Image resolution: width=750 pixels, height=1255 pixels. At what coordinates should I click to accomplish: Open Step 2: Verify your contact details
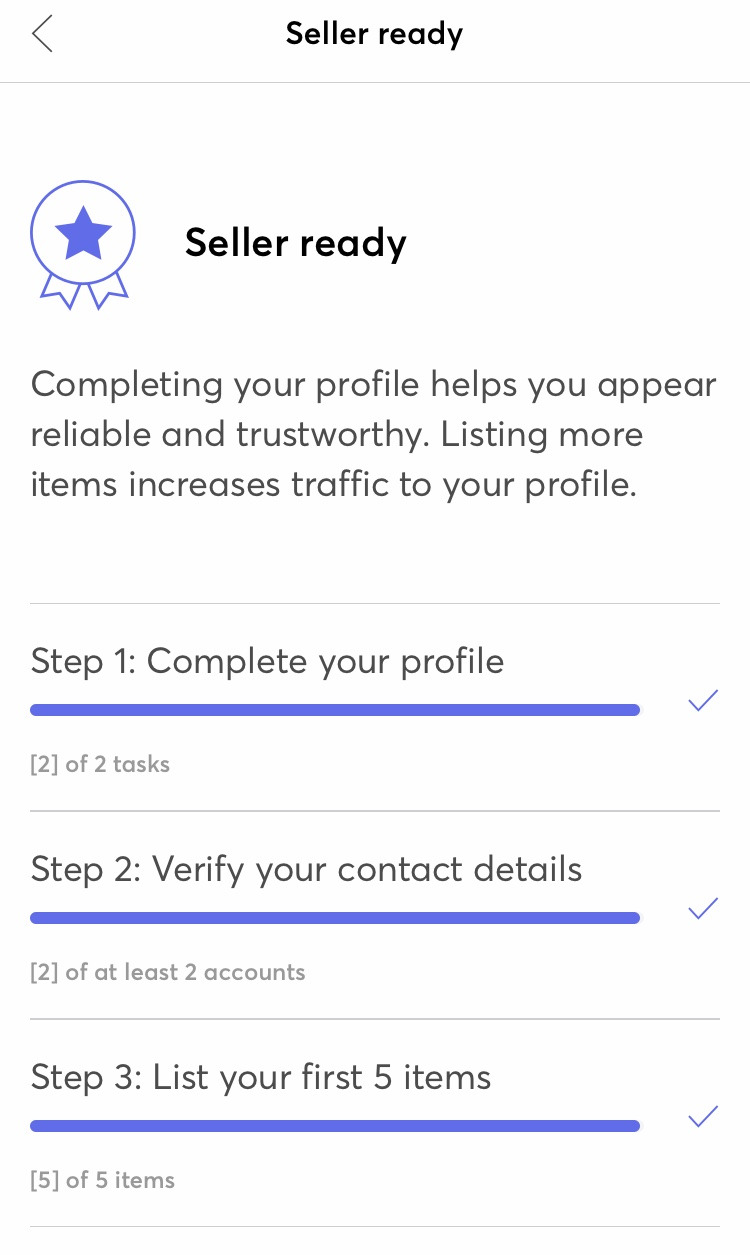click(x=306, y=869)
